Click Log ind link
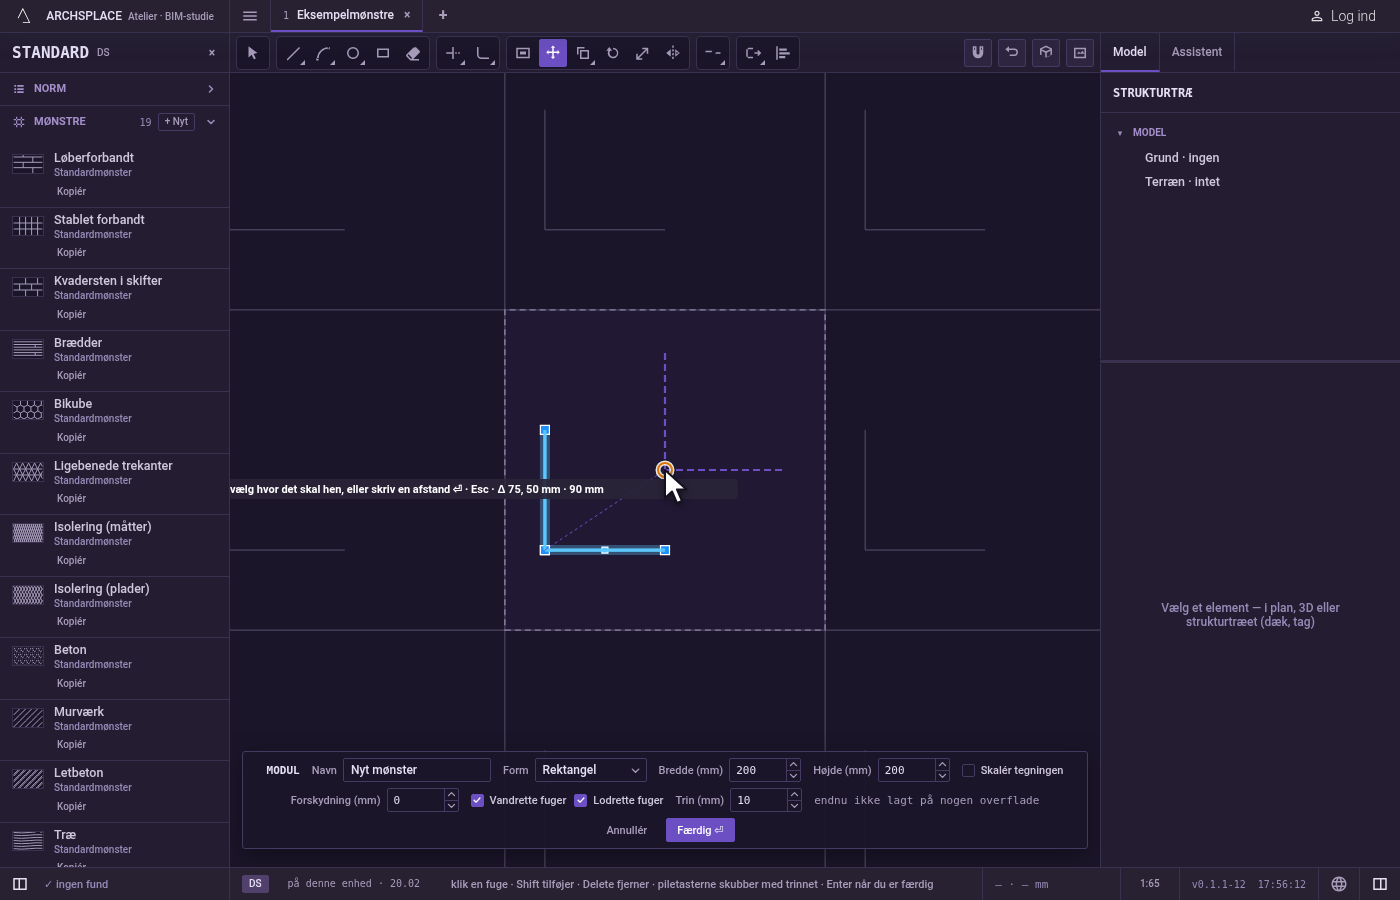The image size is (1400, 900). [1343, 16]
